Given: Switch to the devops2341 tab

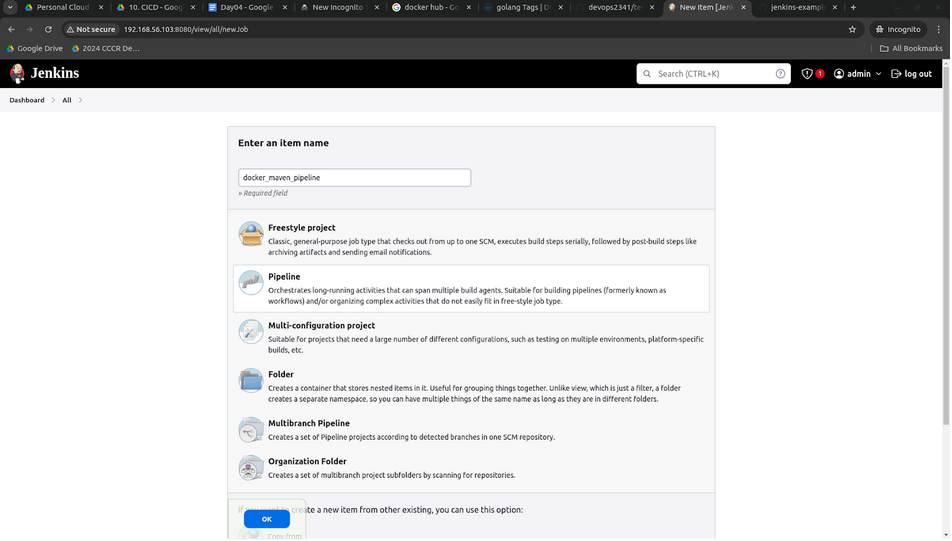Looking at the screenshot, I should (x=614, y=7).
